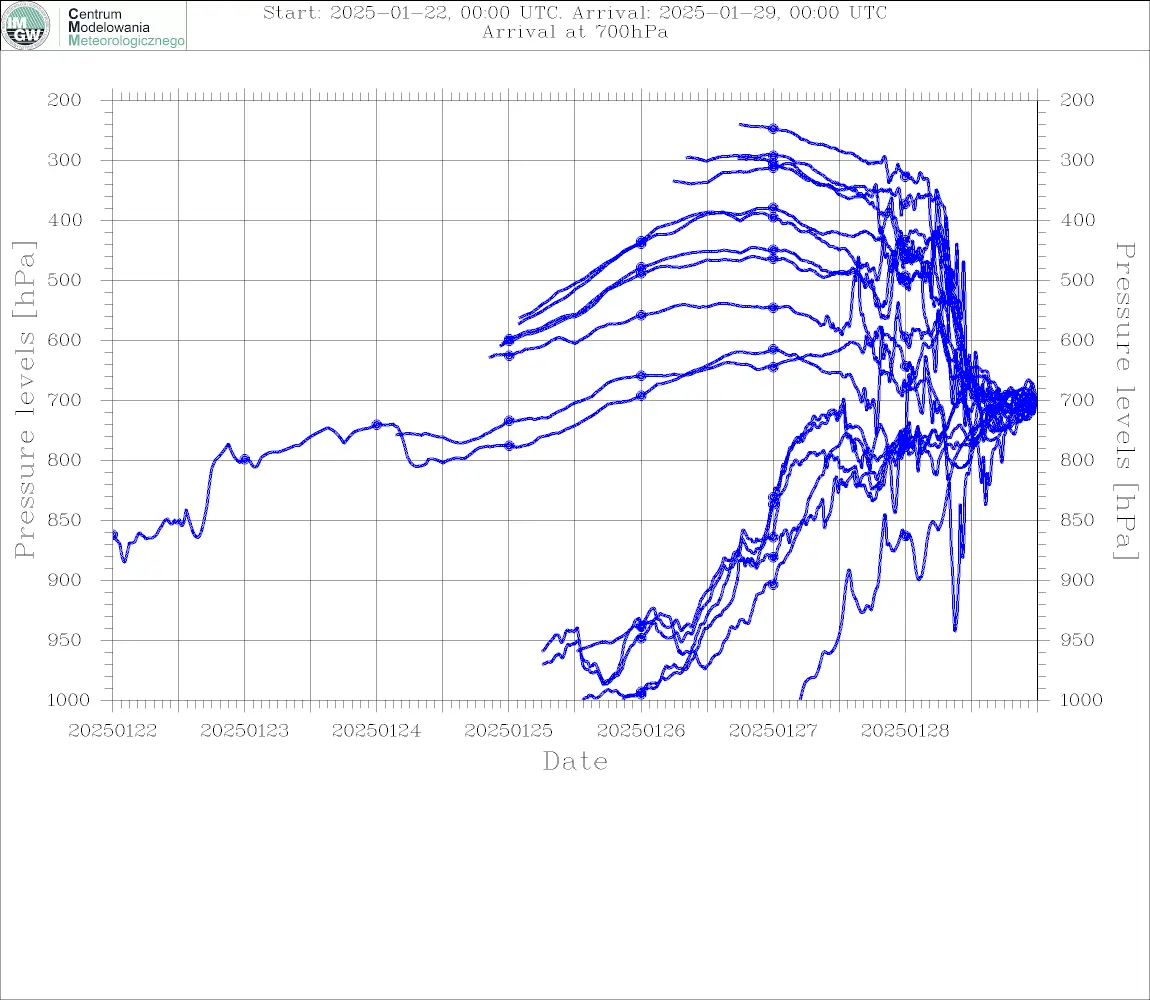1150x1000 pixels.
Task: Click the Centrum Modelowania Meteorologicznego text
Action: coord(126,27)
